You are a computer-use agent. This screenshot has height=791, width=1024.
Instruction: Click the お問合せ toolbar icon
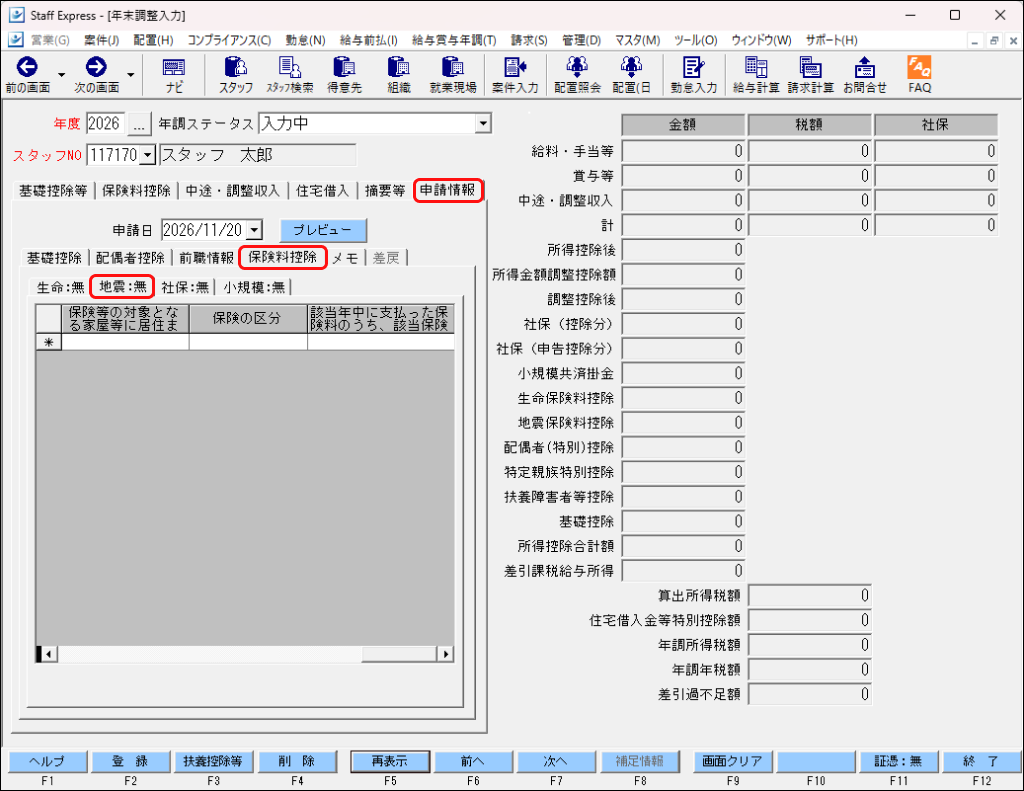pos(865,67)
